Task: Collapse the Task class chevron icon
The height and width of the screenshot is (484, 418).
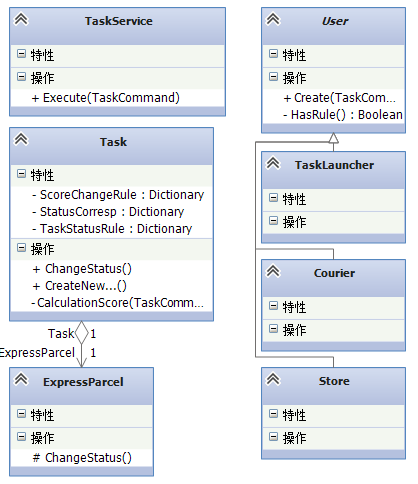Action: point(21,139)
